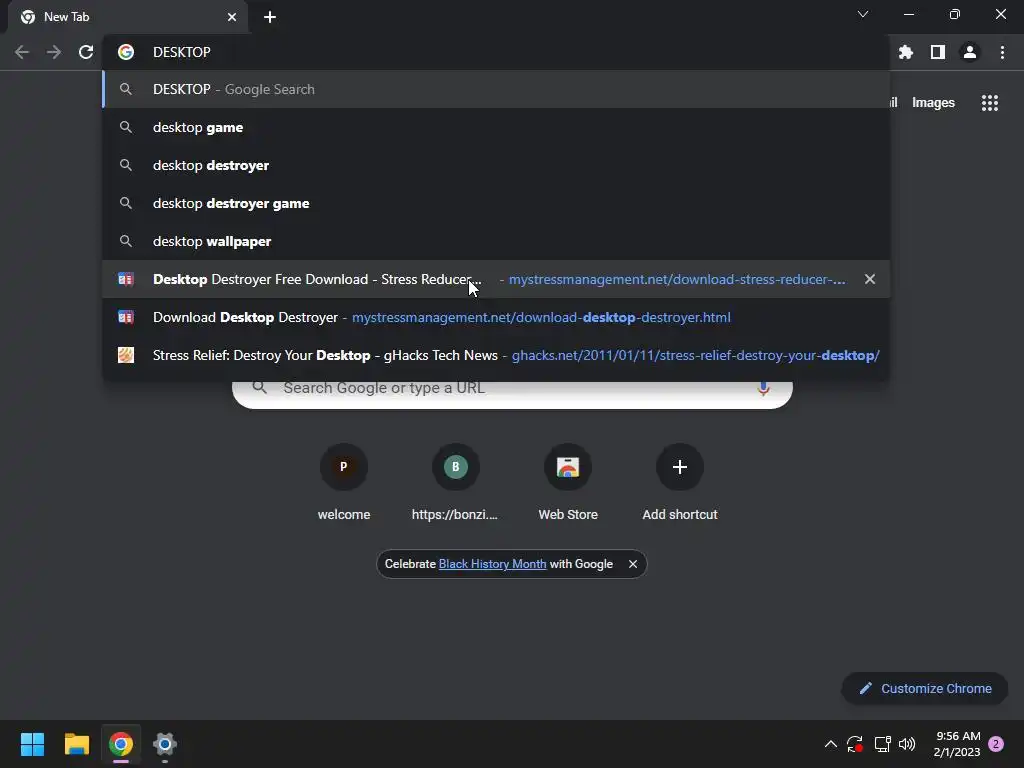Click the browser forward arrow
This screenshot has height=768, width=1024.
click(54, 52)
